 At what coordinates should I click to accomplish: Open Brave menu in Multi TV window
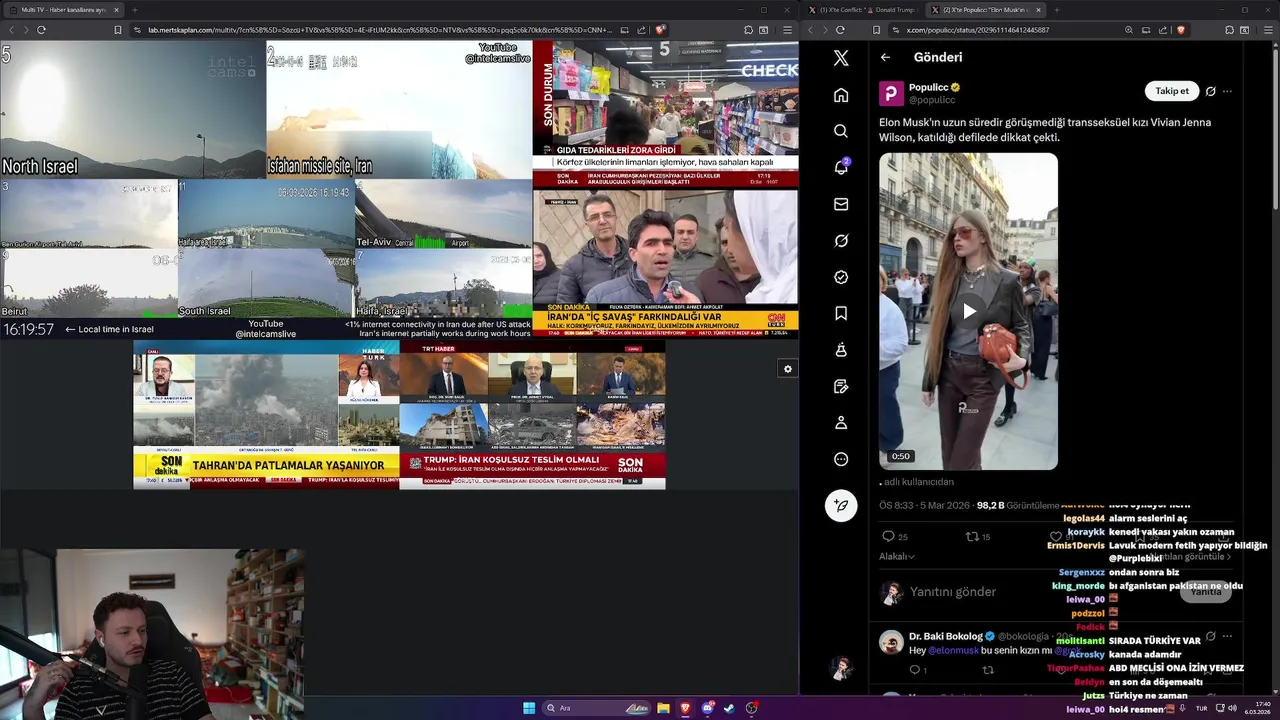(x=787, y=30)
